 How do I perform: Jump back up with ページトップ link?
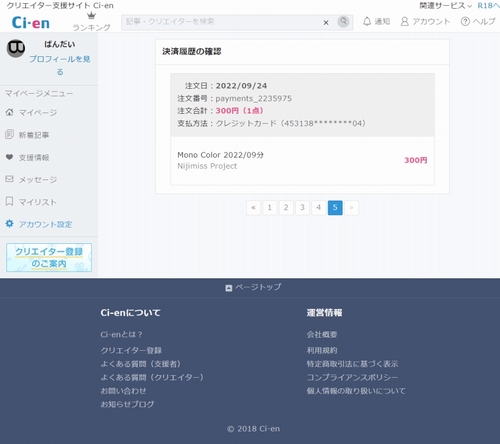[253, 287]
